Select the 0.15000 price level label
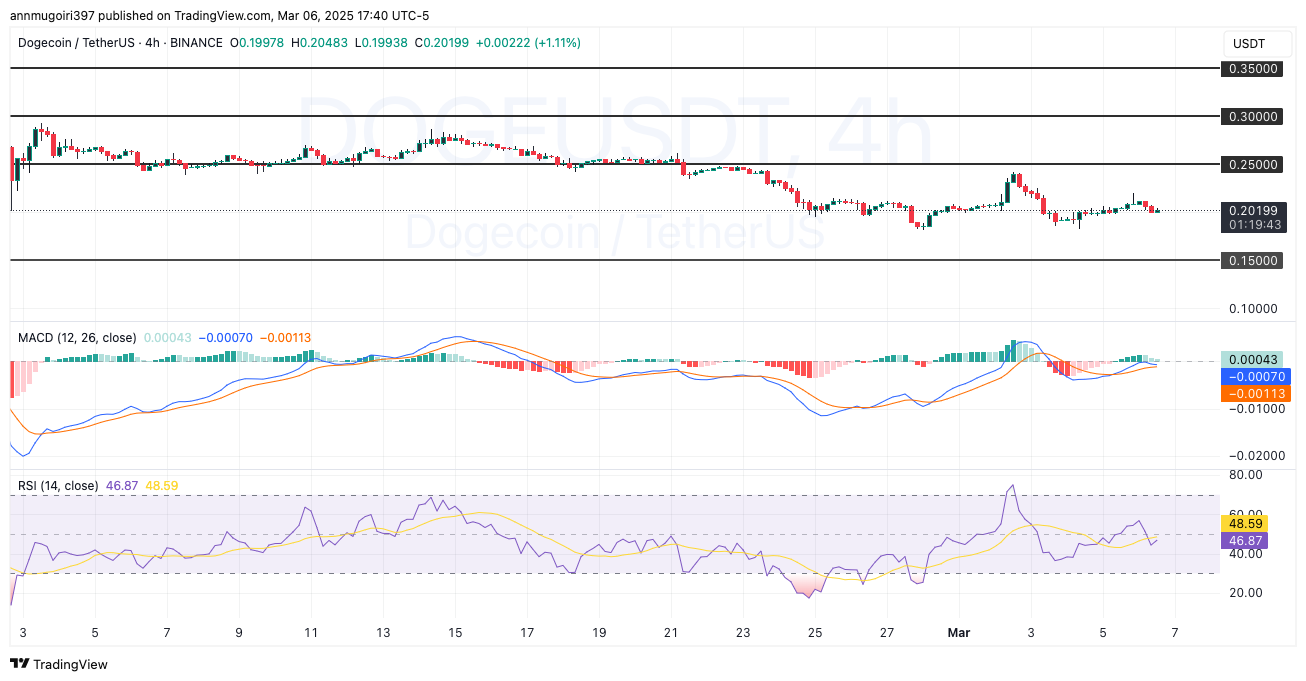1306x681 pixels. point(1253,260)
